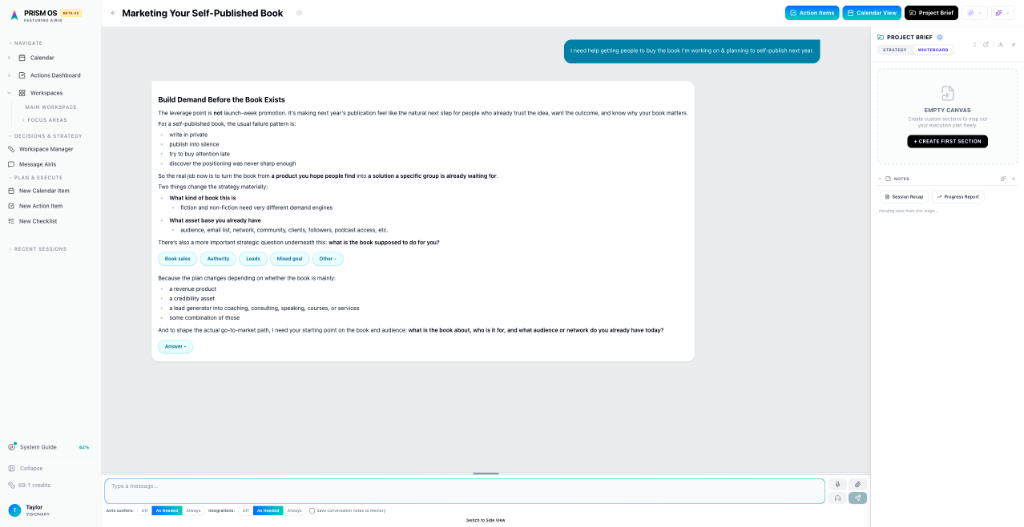Click the paperclip attachment icon
The width and height of the screenshot is (1024, 527).
point(857,485)
